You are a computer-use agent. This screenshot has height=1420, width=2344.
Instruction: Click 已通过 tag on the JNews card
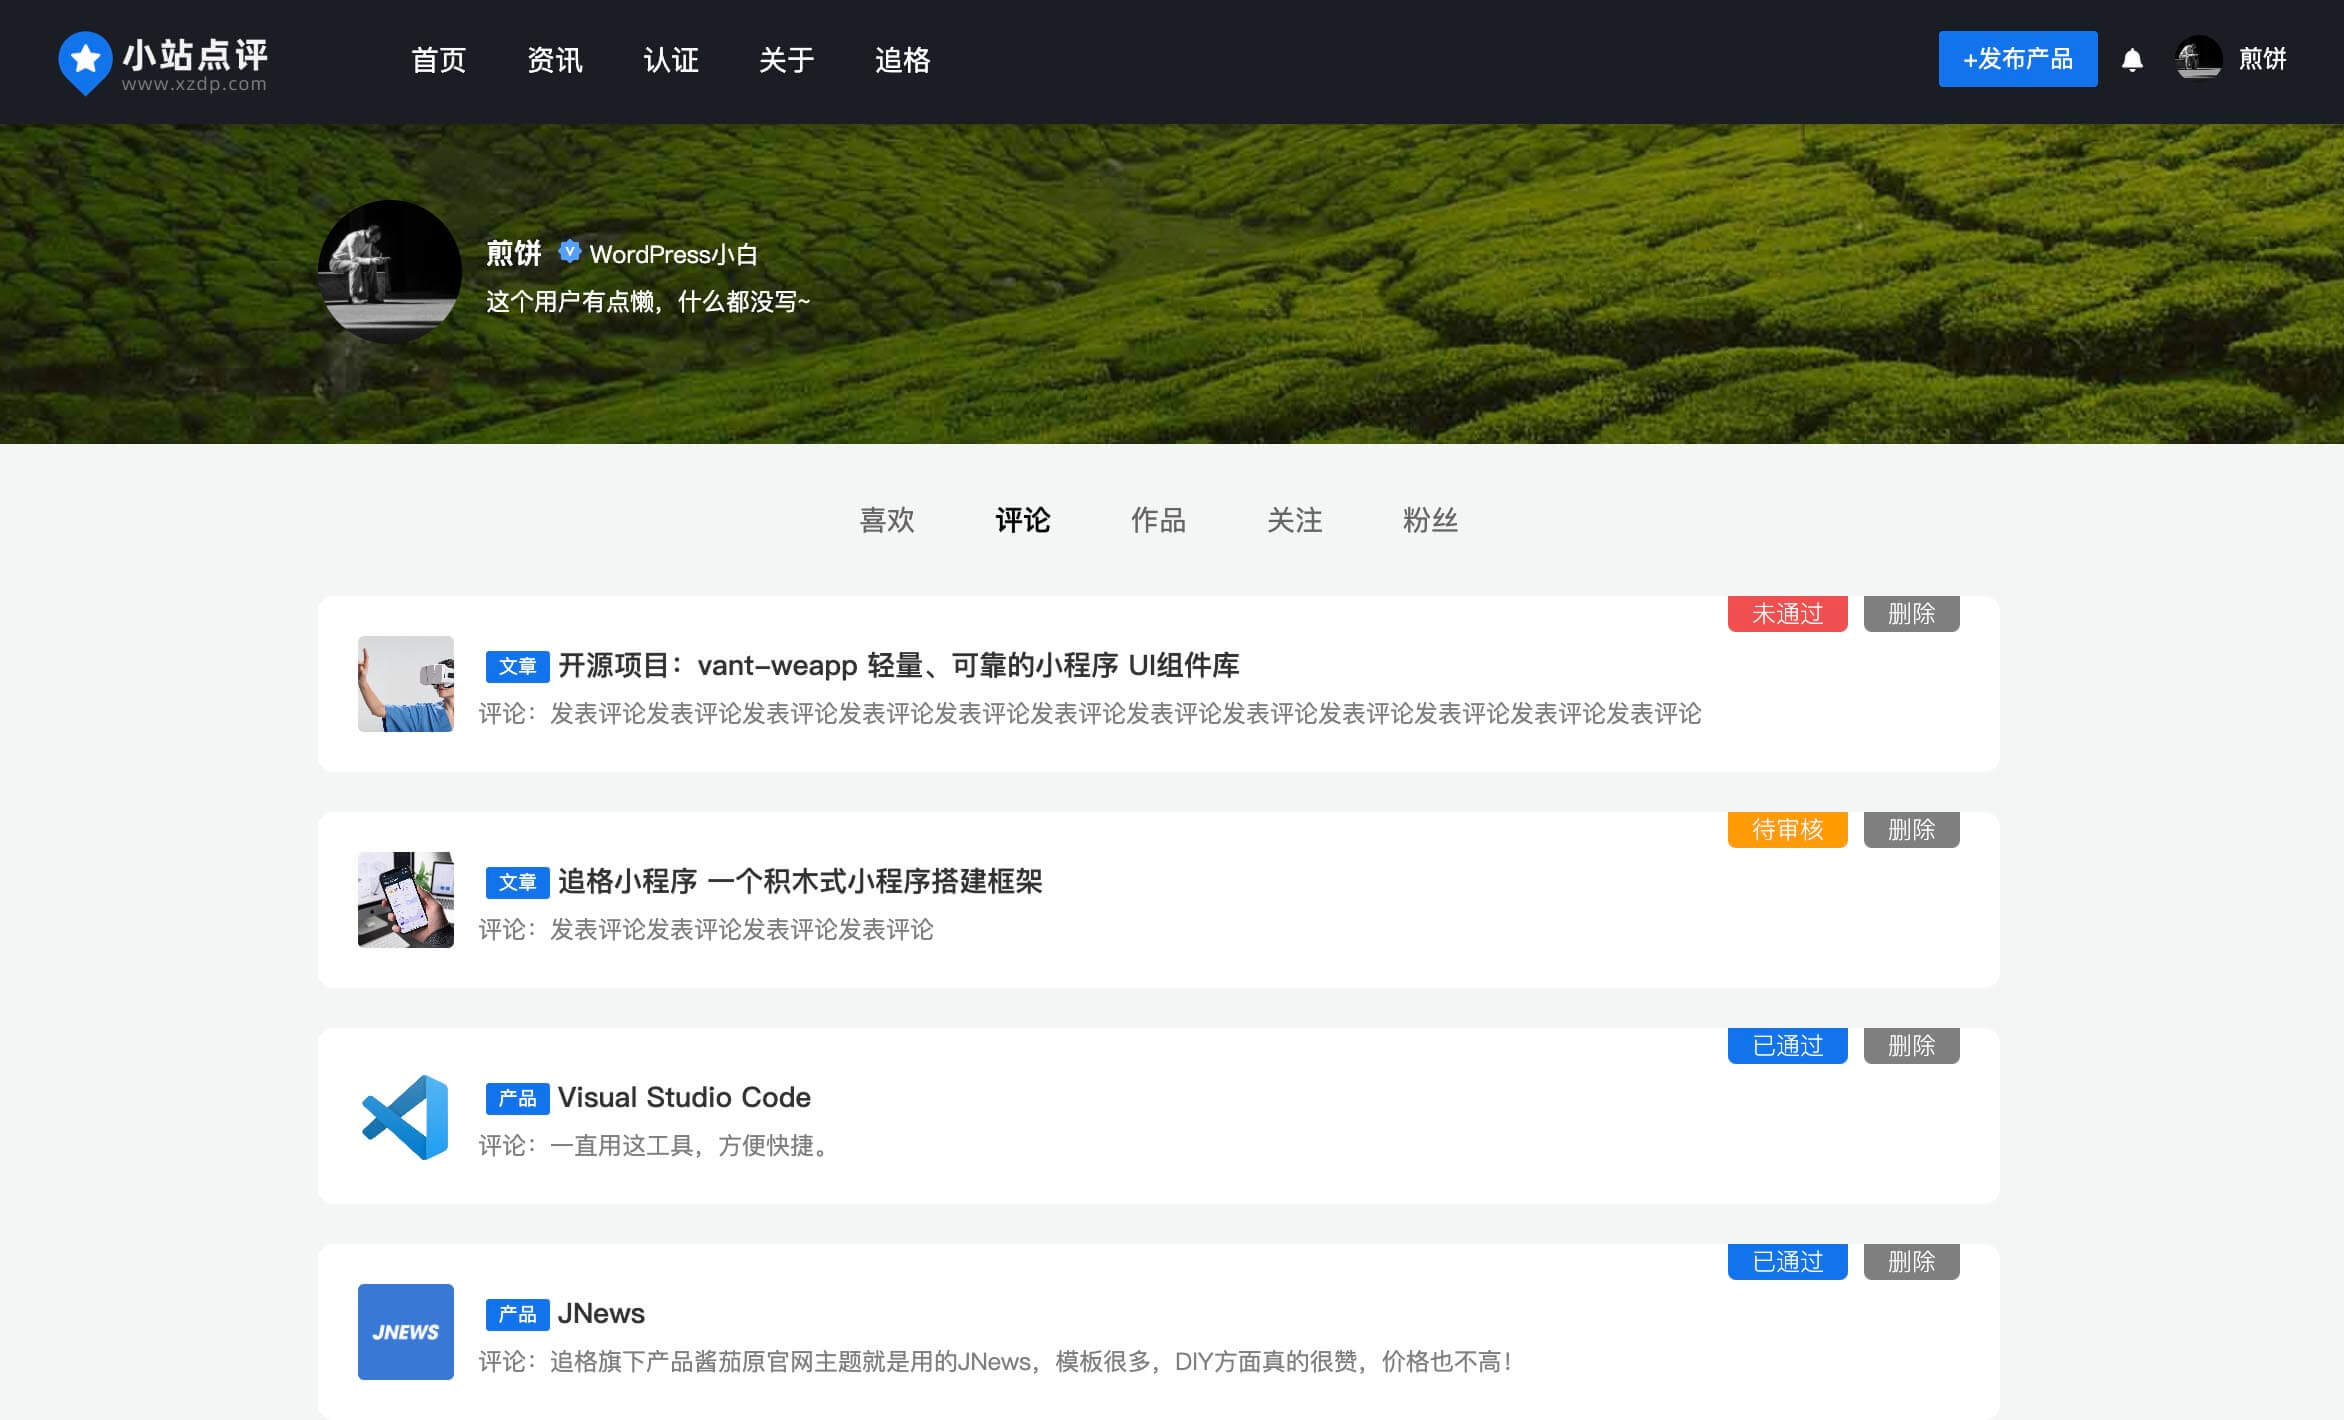(1788, 1261)
